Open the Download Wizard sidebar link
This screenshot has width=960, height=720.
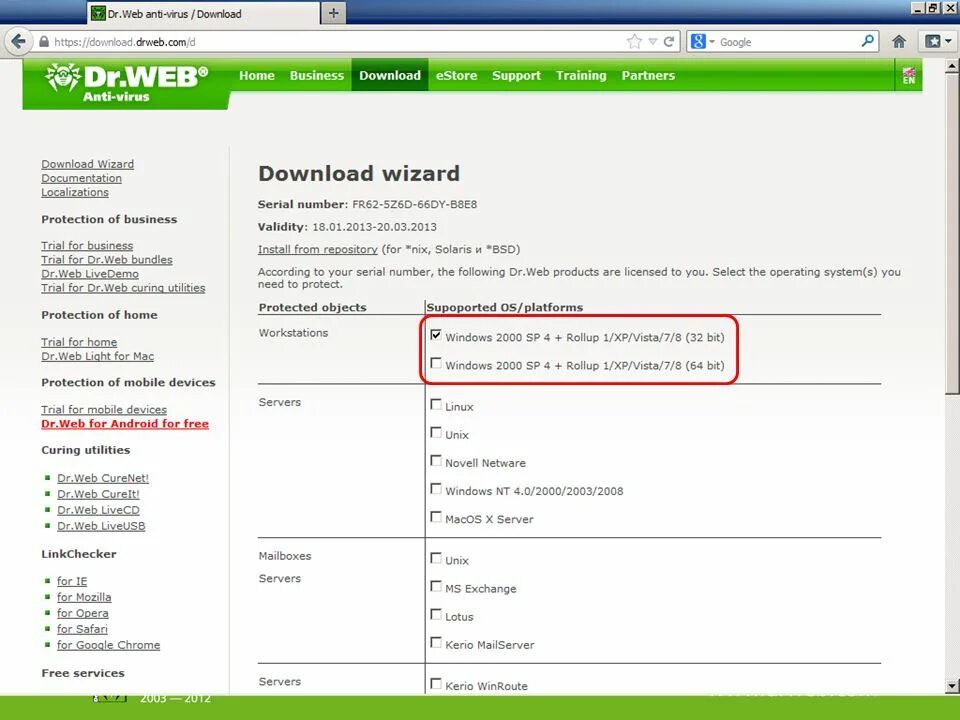(x=88, y=164)
